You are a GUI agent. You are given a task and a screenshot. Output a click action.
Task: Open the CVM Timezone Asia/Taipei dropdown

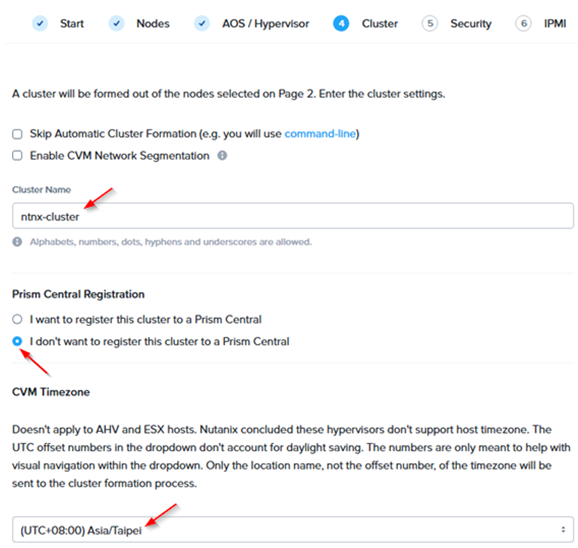[293, 530]
